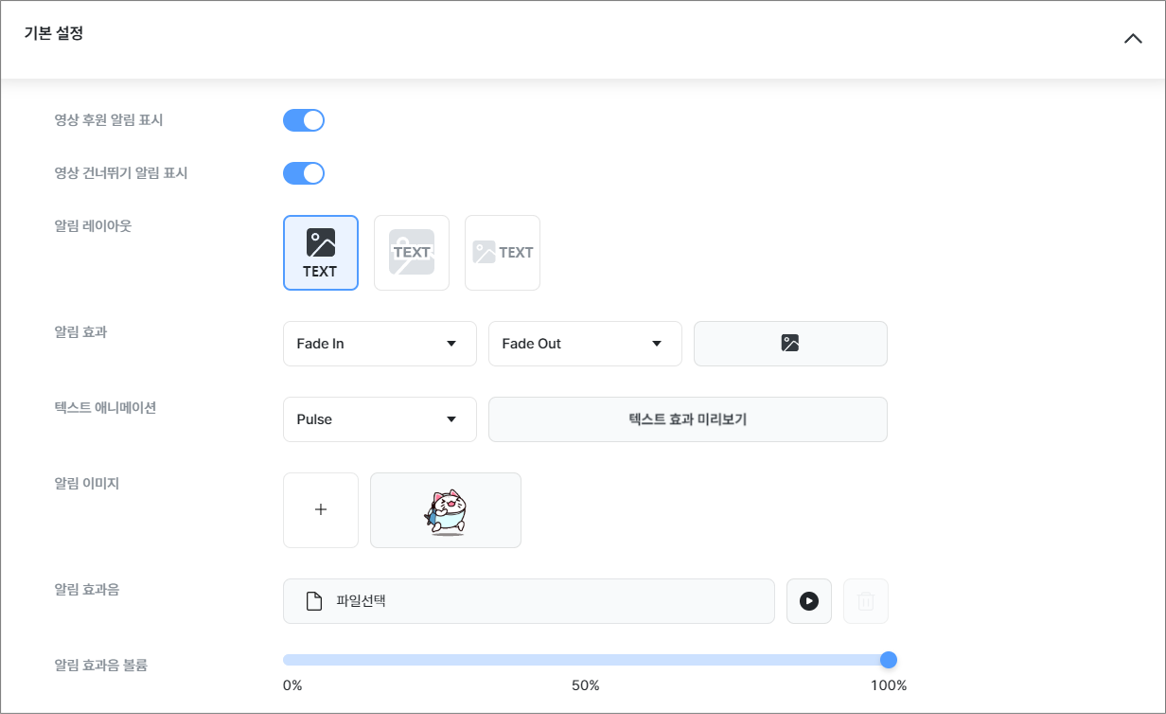
Task: Play the alert sound effect
Action: [809, 601]
